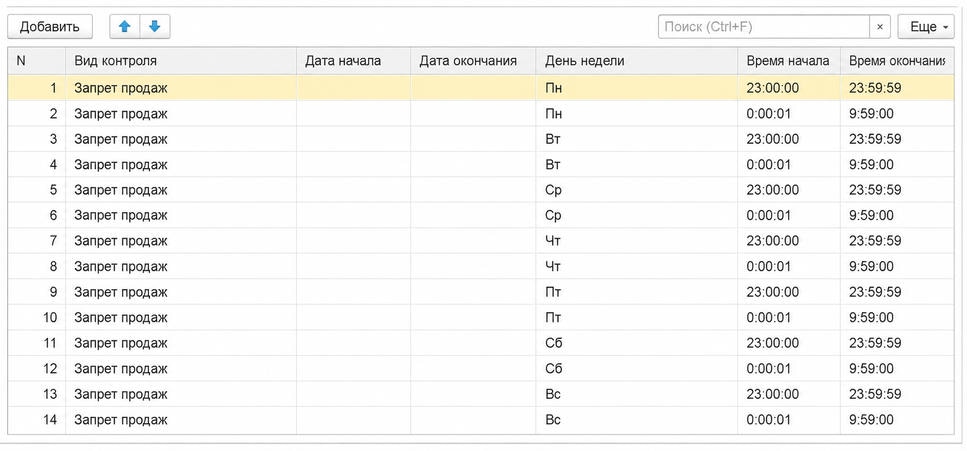Image resolution: width=967 pixels, height=451 pixels.
Task: Move row up with blue up arrow
Action: pyautogui.click(x=125, y=27)
